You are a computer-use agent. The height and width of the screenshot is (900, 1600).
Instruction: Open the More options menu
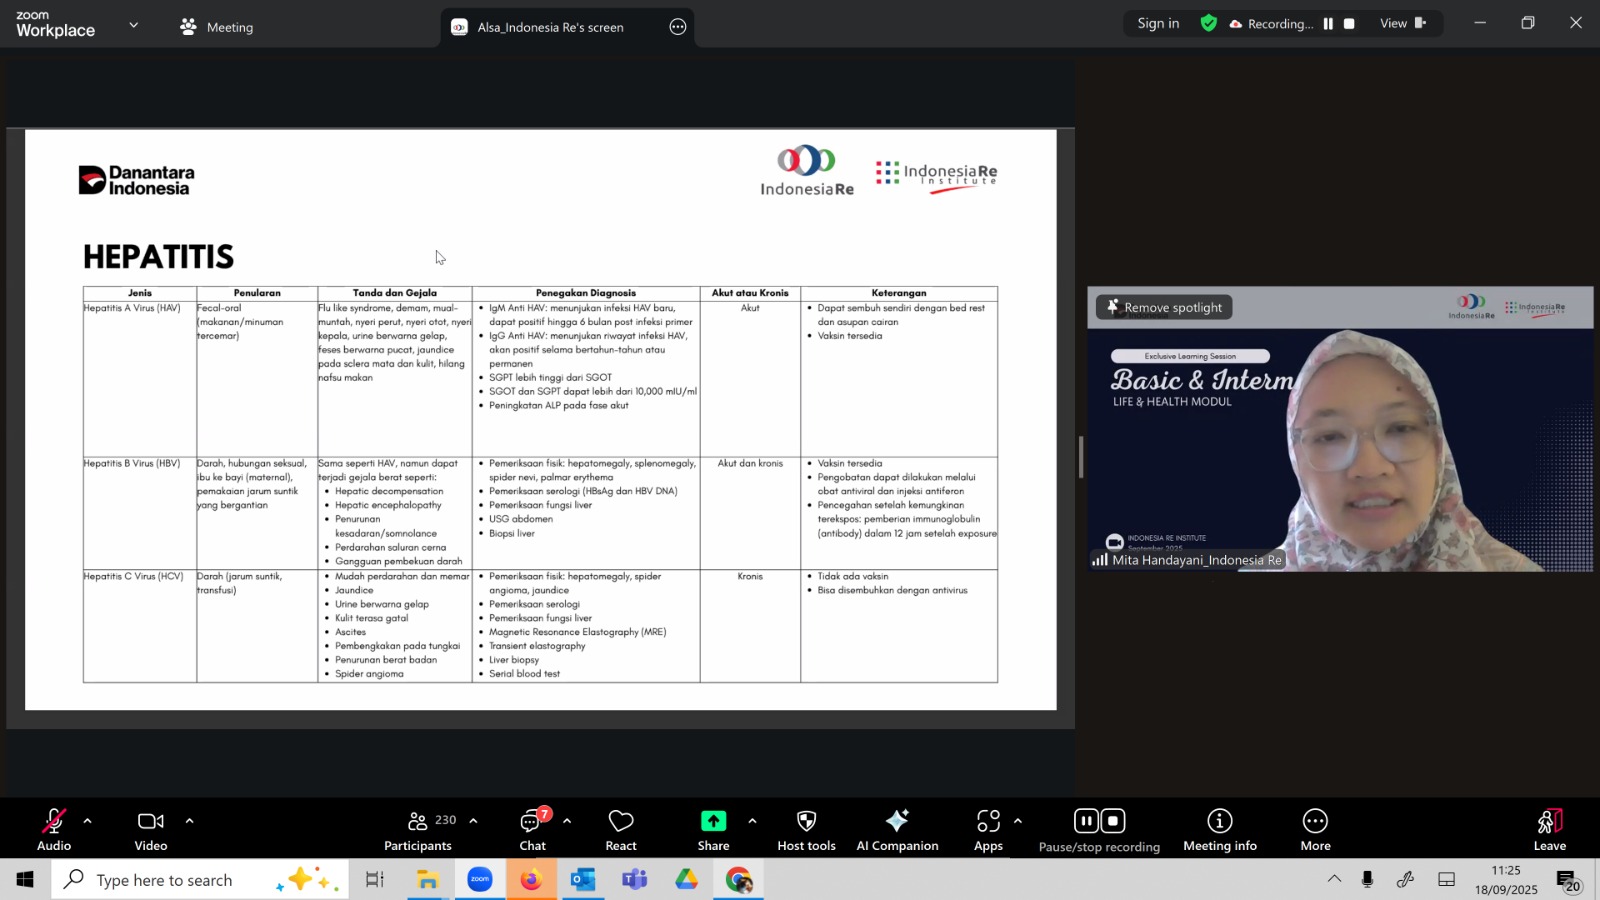coord(1315,830)
